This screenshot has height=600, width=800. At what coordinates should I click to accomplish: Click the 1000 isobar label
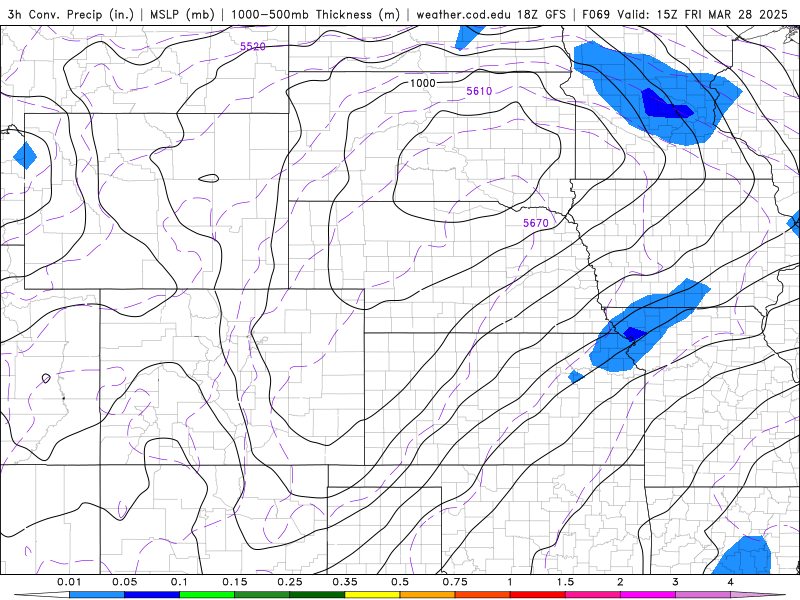[x=423, y=83]
